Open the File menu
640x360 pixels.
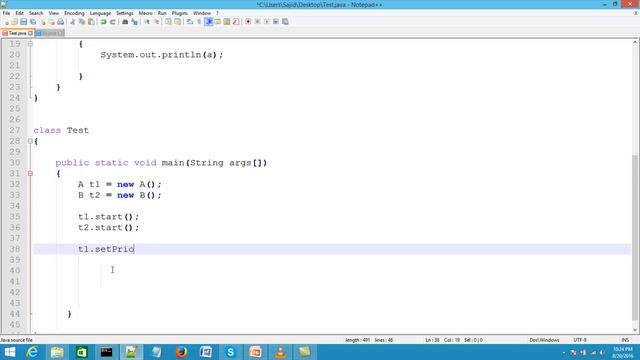[x=6, y=13]
